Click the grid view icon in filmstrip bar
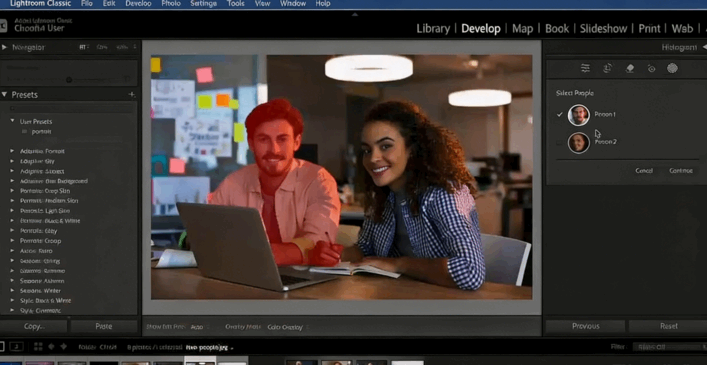Image resolution: width=707 pixels, height=365 pixels. tap(38, 347)
